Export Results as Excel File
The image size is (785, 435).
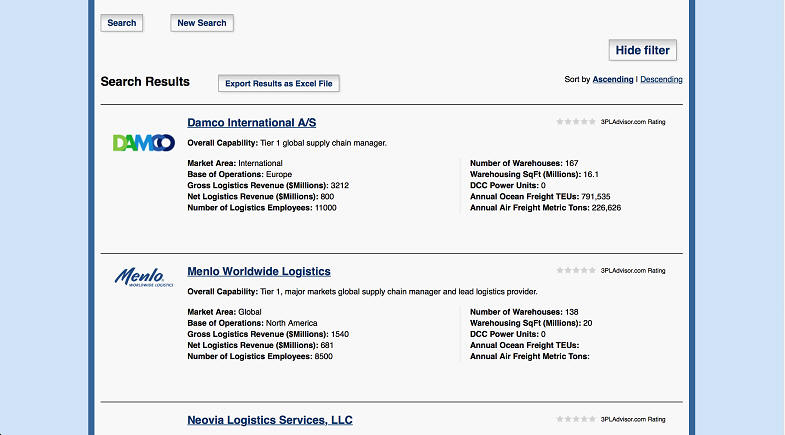(x=279, y=84)
